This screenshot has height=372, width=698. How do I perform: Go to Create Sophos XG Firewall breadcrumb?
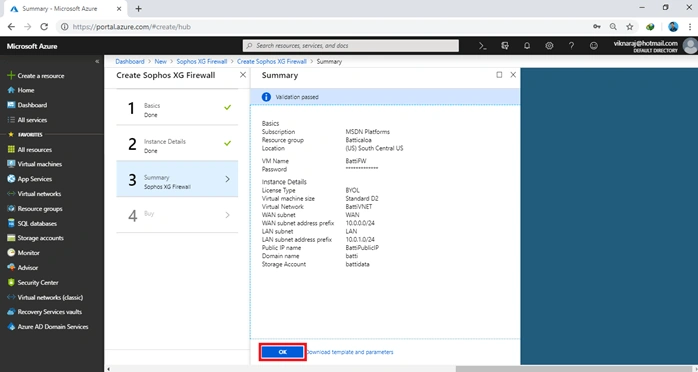tap(272, 61)
